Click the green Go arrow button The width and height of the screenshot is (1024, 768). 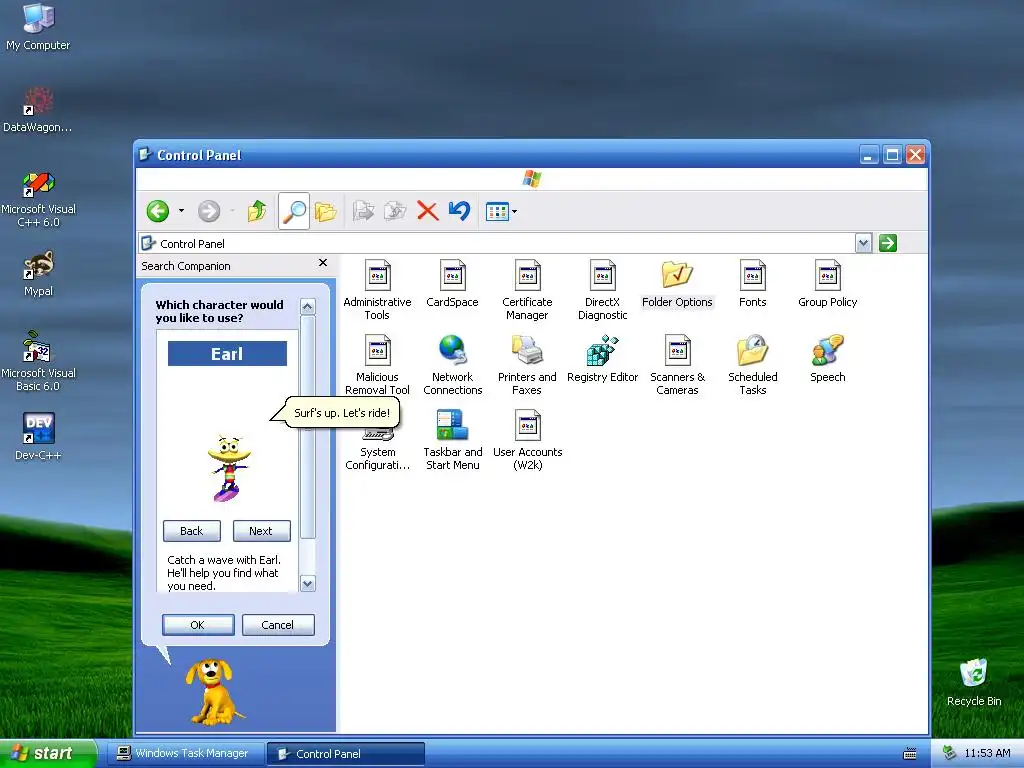point(888,244)
